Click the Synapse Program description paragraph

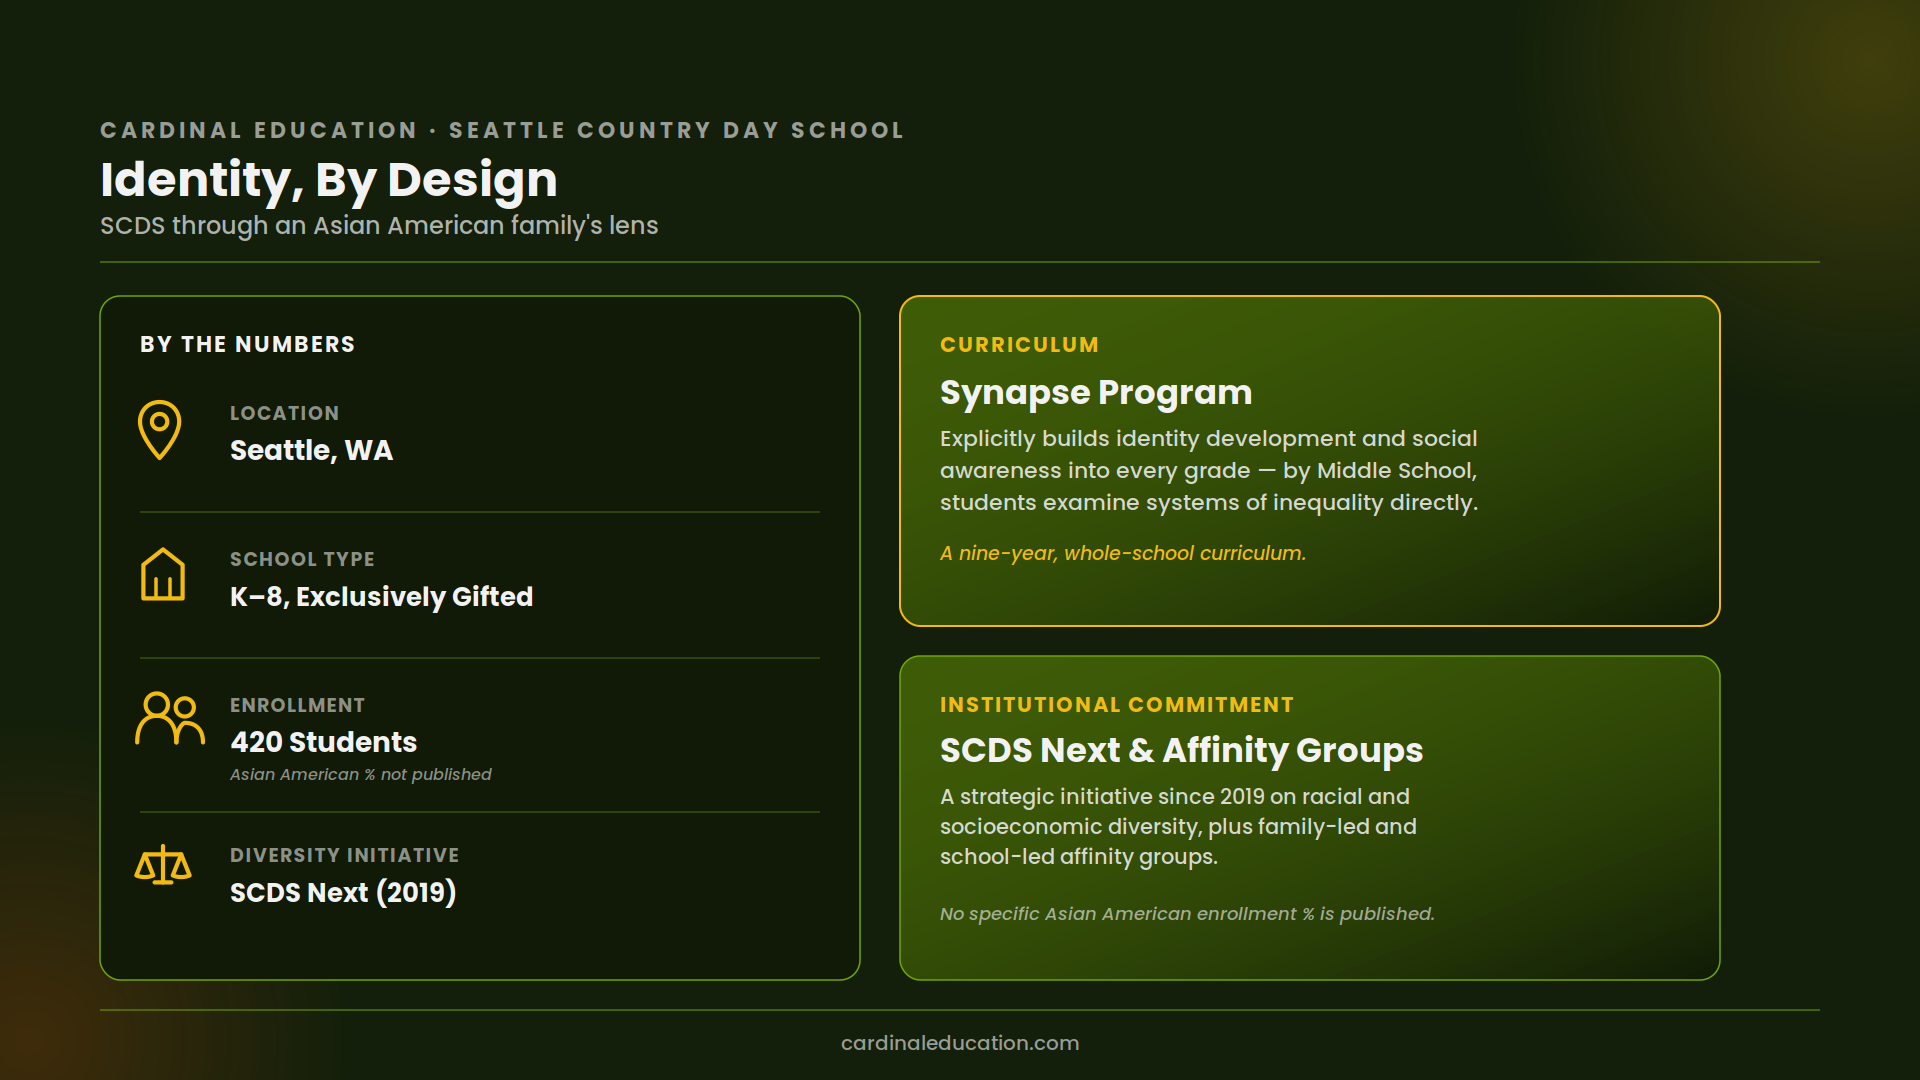click(1209, 470)
